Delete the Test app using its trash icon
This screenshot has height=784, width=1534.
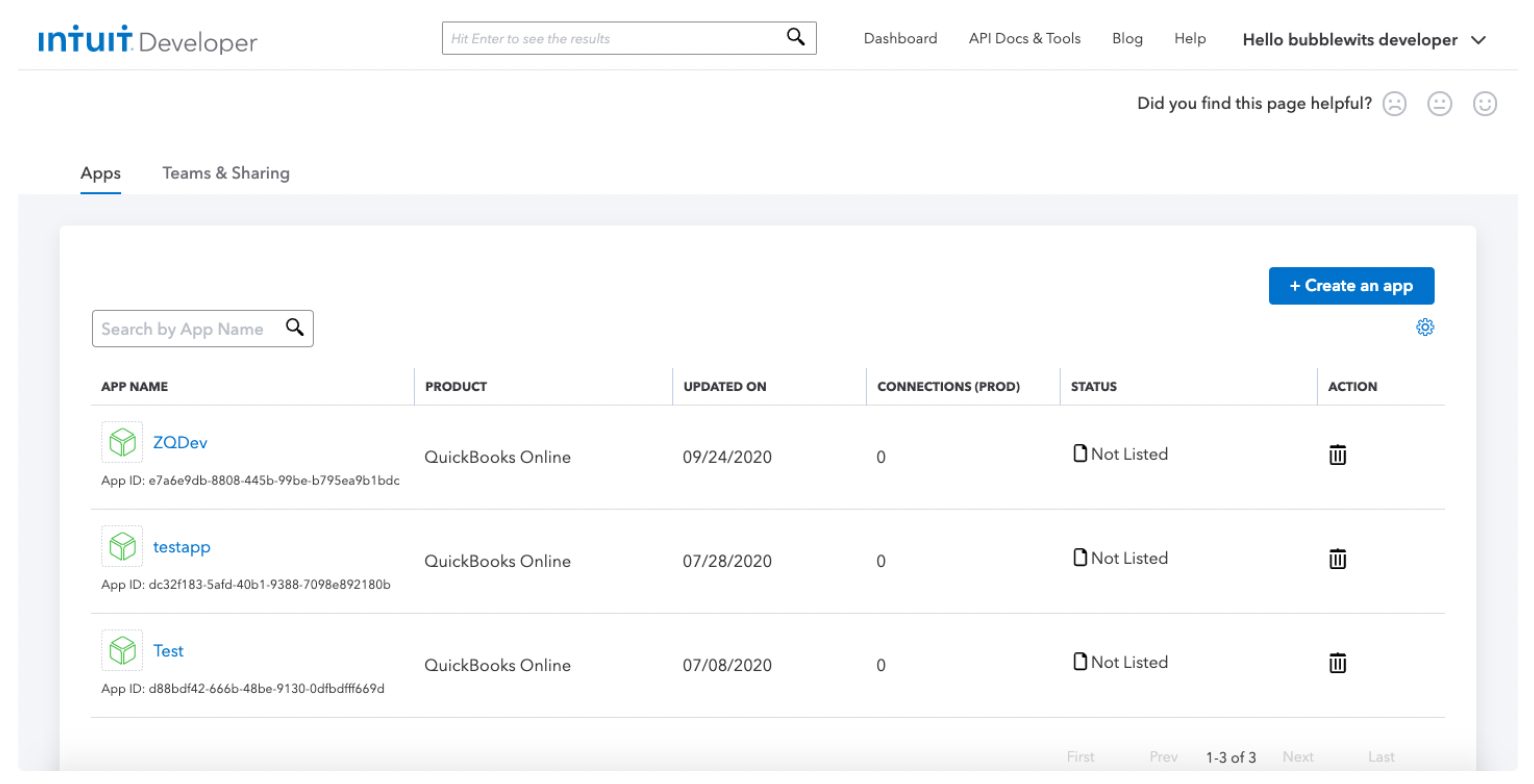(1337, 663)
